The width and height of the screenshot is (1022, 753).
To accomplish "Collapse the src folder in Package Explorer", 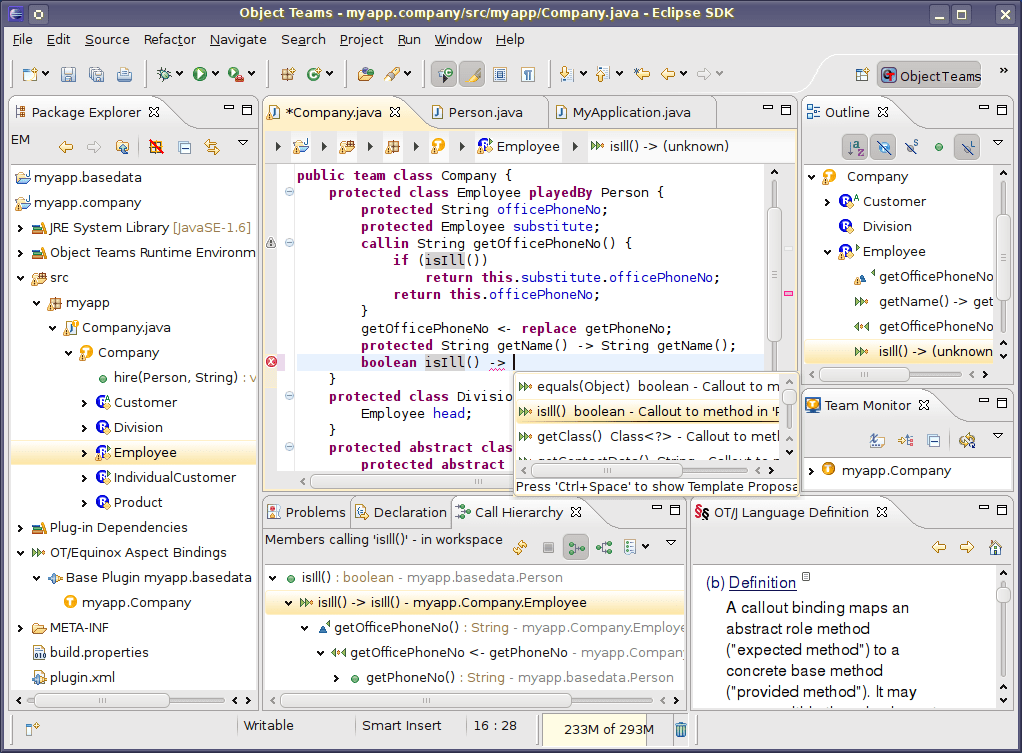I will coord(21,277).
